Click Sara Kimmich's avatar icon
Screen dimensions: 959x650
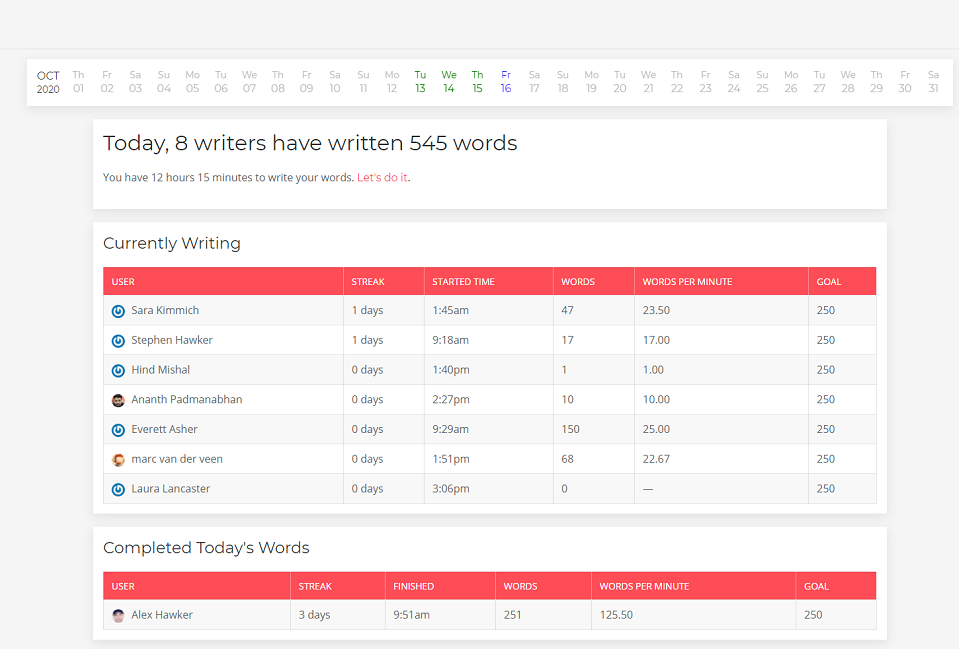click(117, 310)
